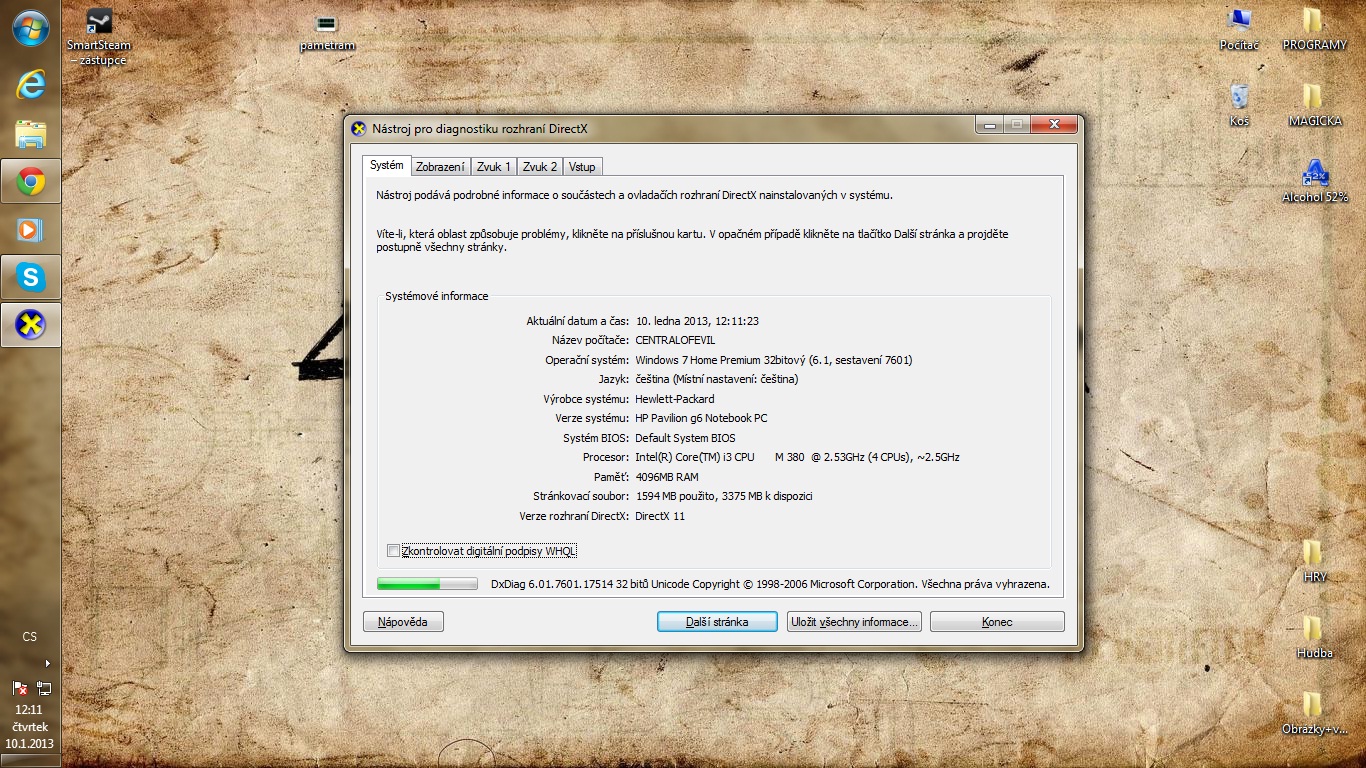
Task: Open the Windows Start menu orb
Action: click(x=30, y=28)
